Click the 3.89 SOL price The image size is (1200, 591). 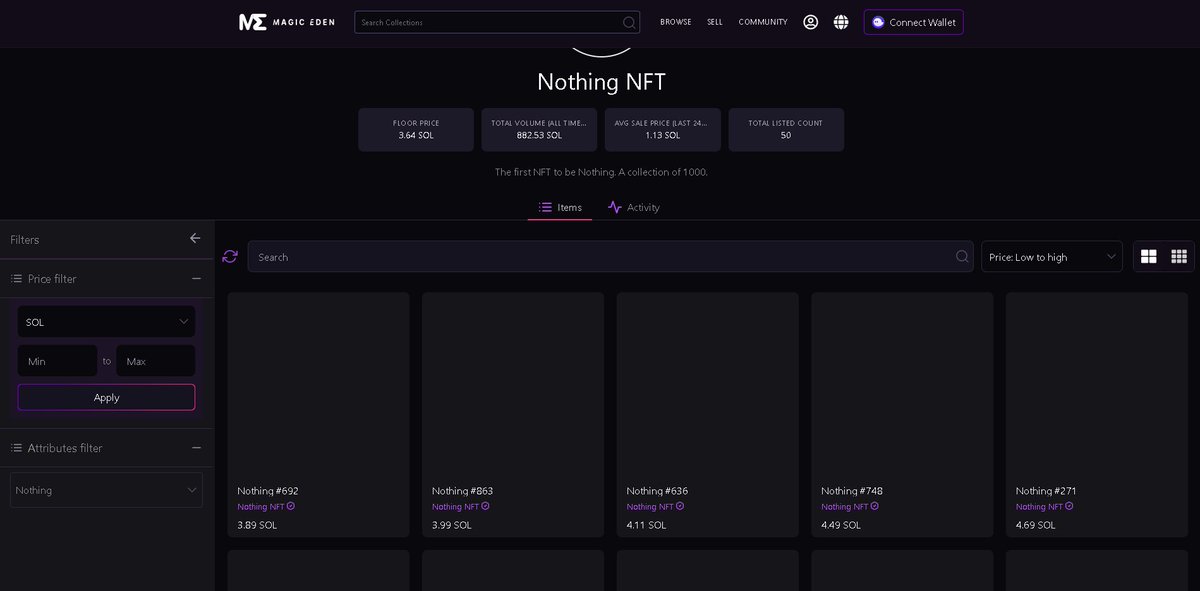pos(257,525)
